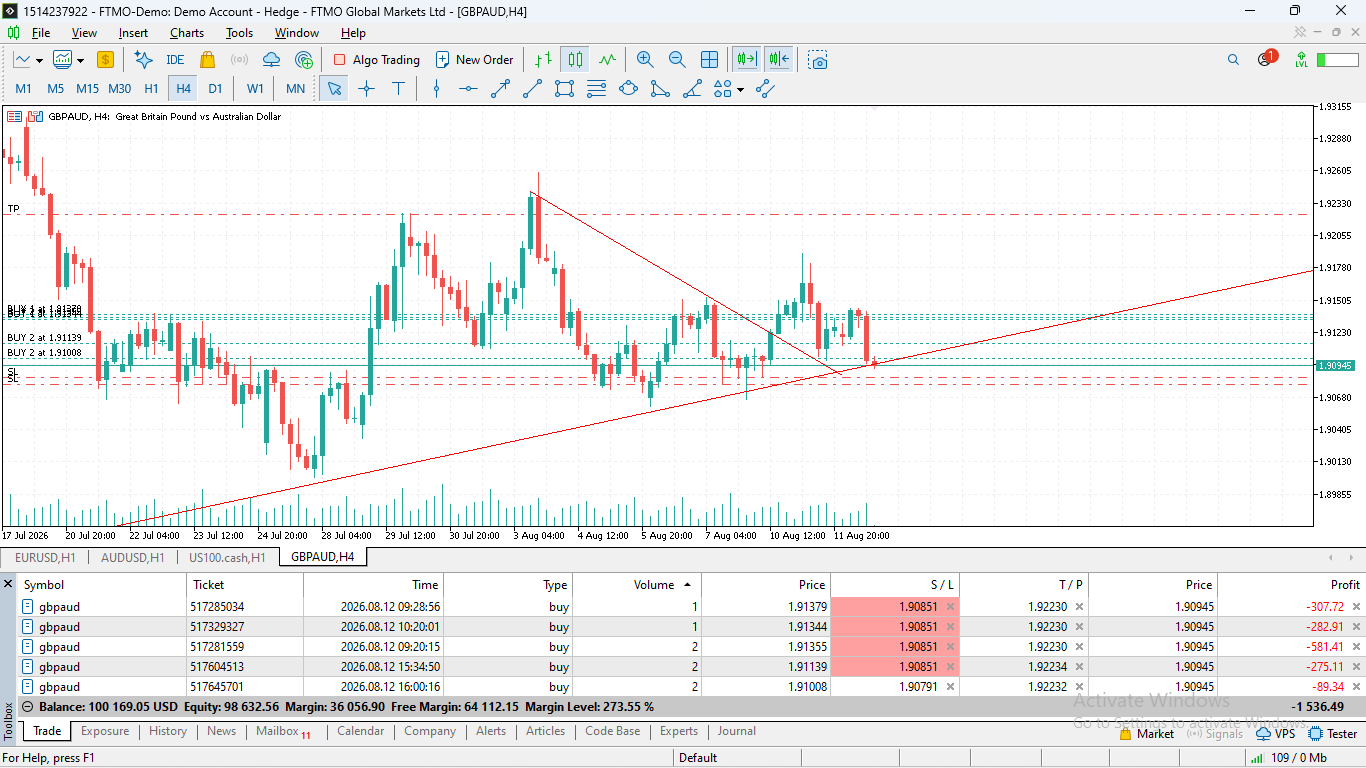Toggle Algo Trading on
The width and height of the screenshot is (1366, 768).
376,60
